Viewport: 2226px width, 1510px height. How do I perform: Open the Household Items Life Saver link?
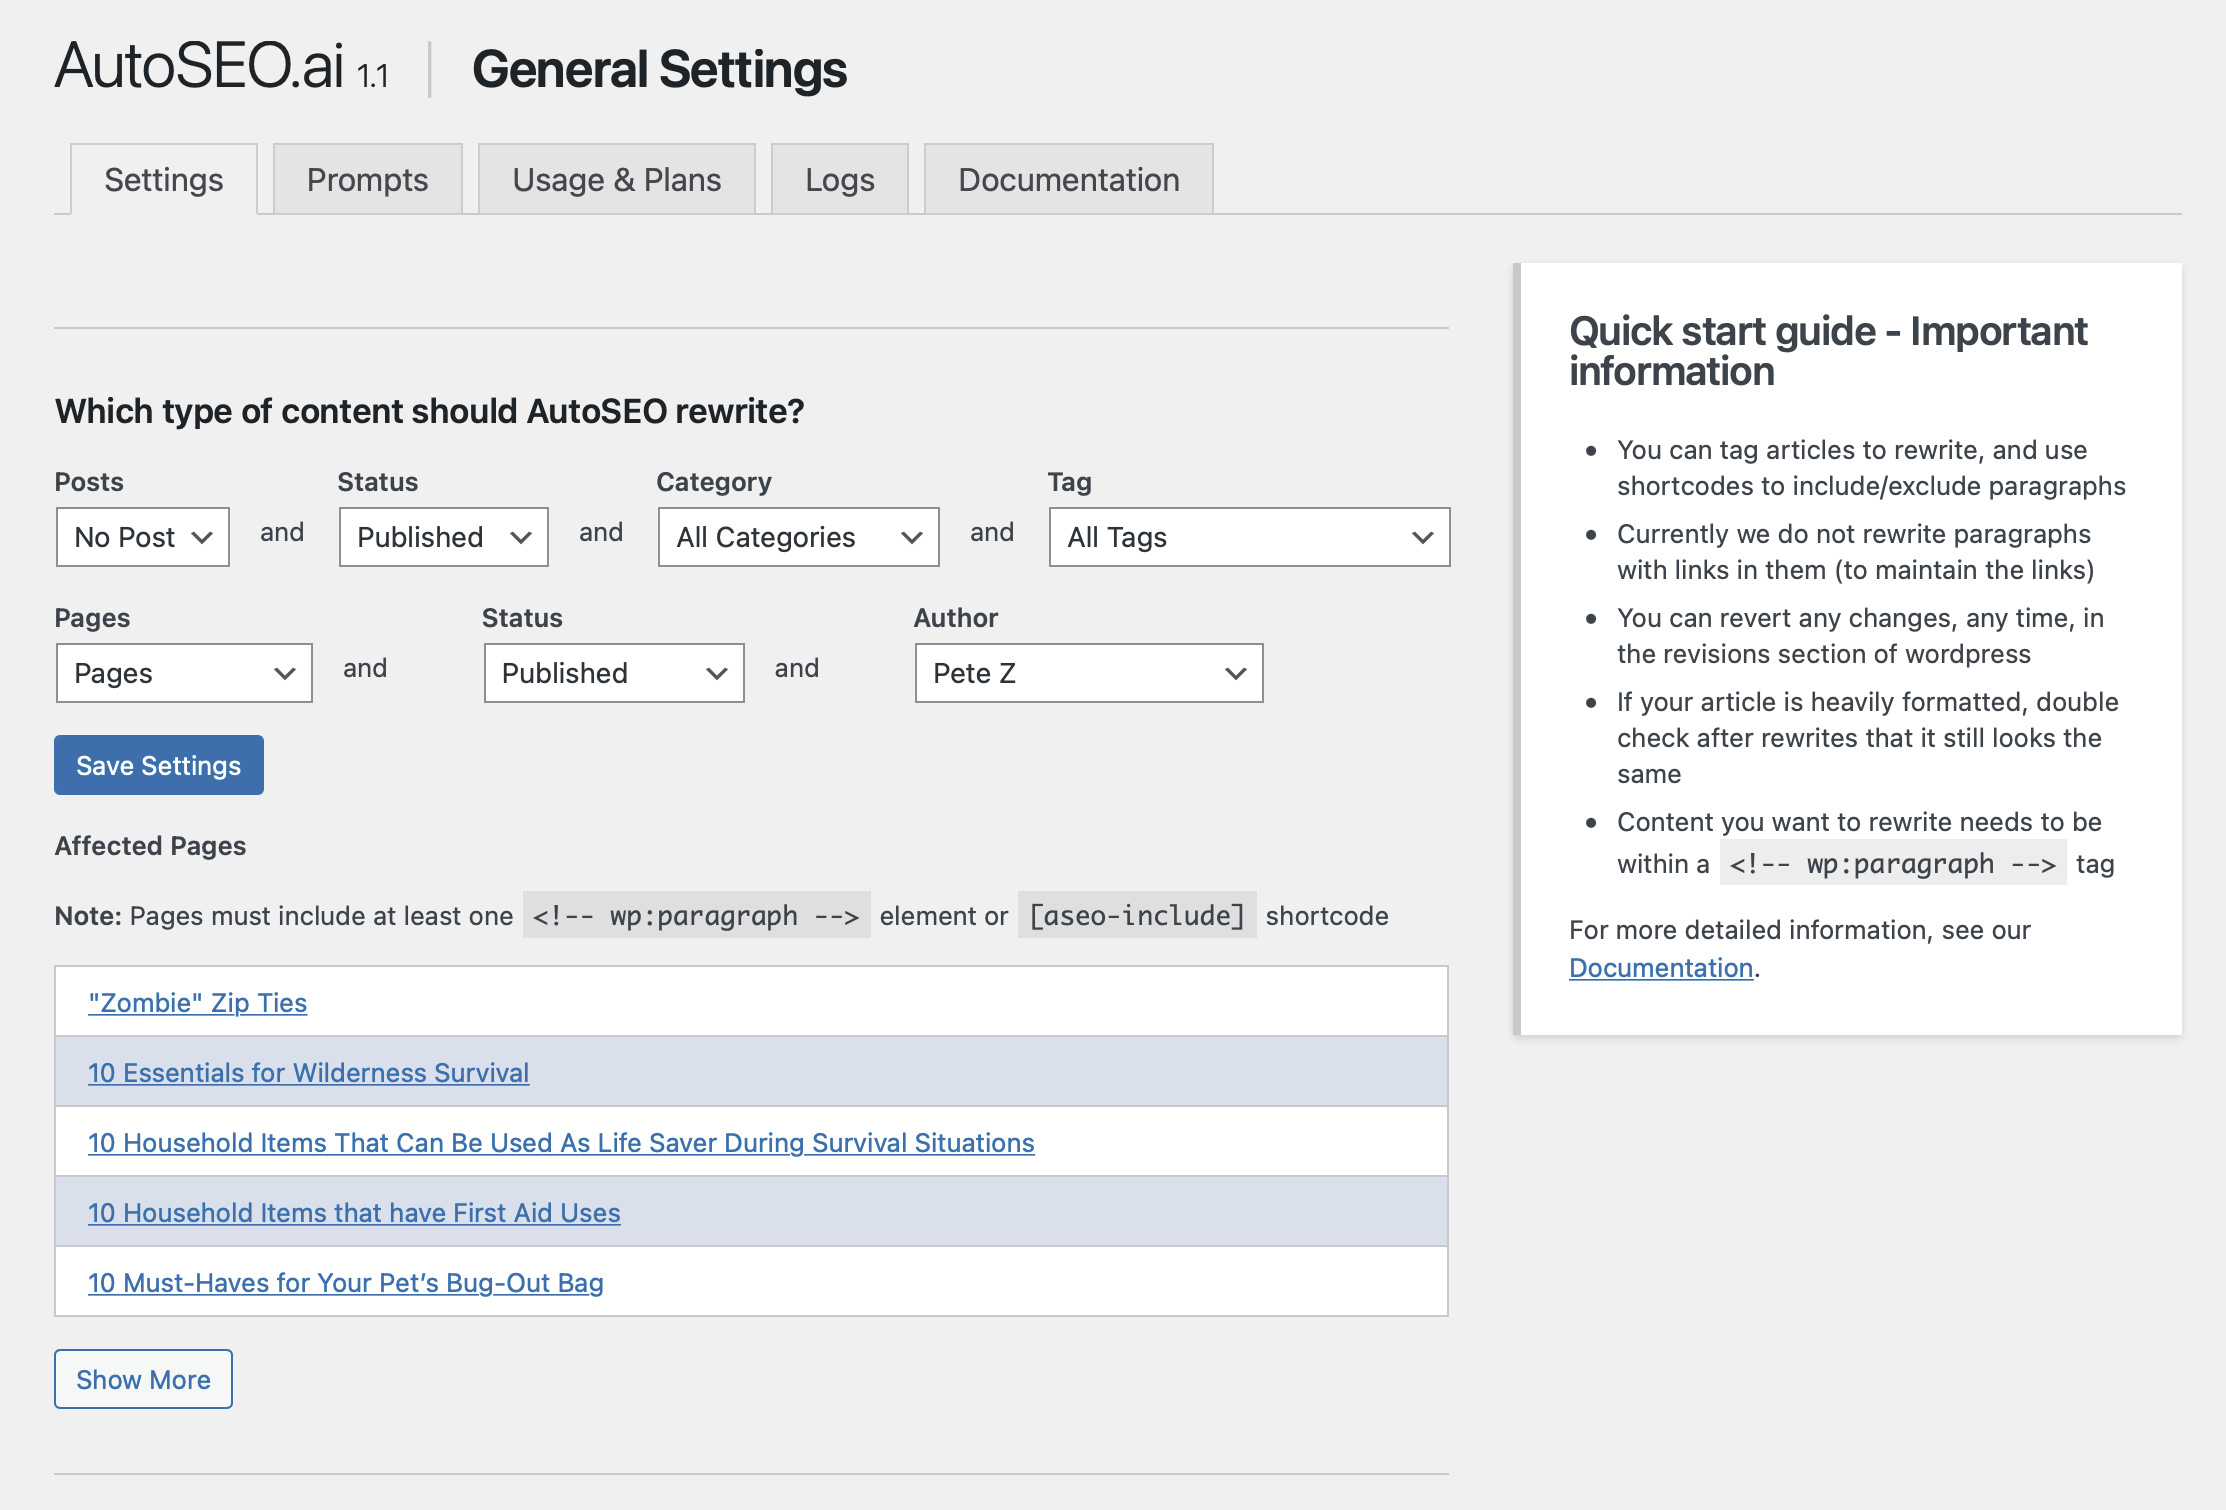coord(561,1142)
